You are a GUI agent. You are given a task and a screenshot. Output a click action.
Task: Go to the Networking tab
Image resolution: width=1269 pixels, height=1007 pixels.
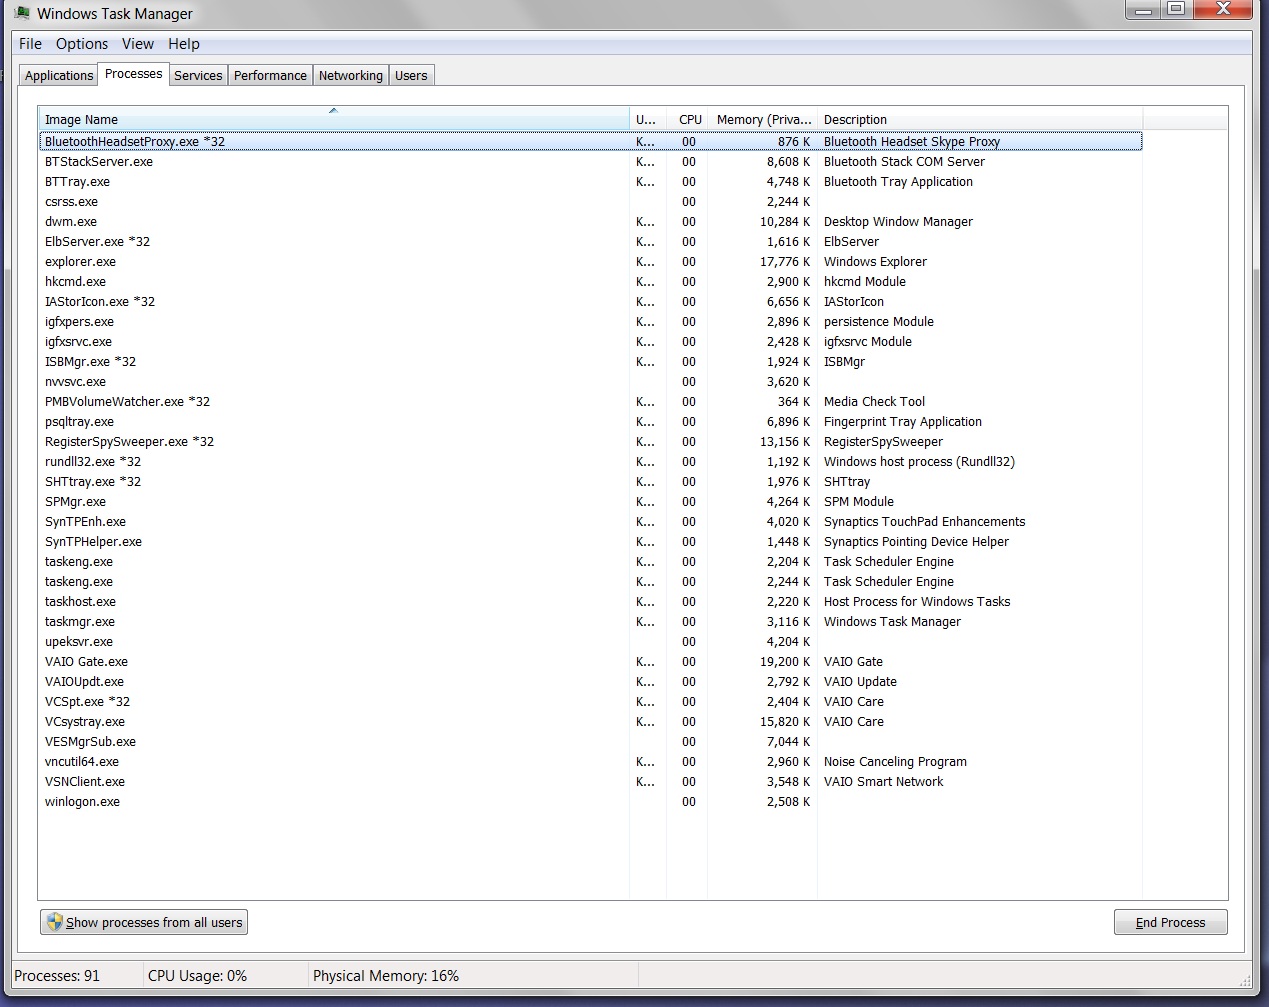pos(351,75)
